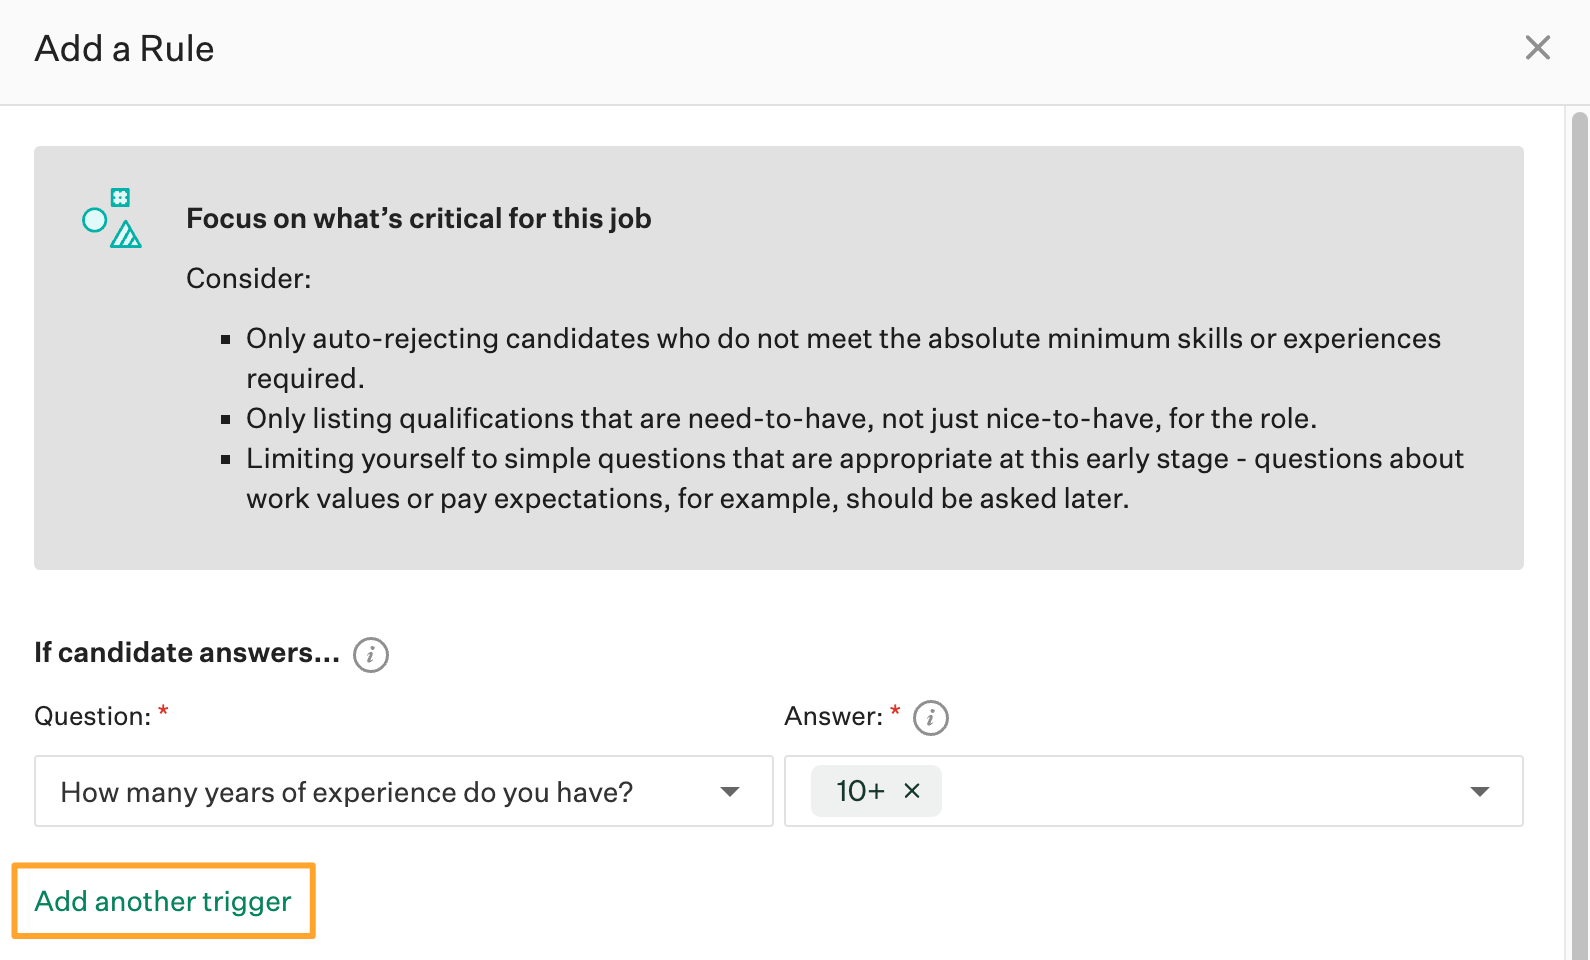This screenshot has width=1590, height=960.
Task: Expand the Question dropdown arrow
Action: tap(730, 792)
